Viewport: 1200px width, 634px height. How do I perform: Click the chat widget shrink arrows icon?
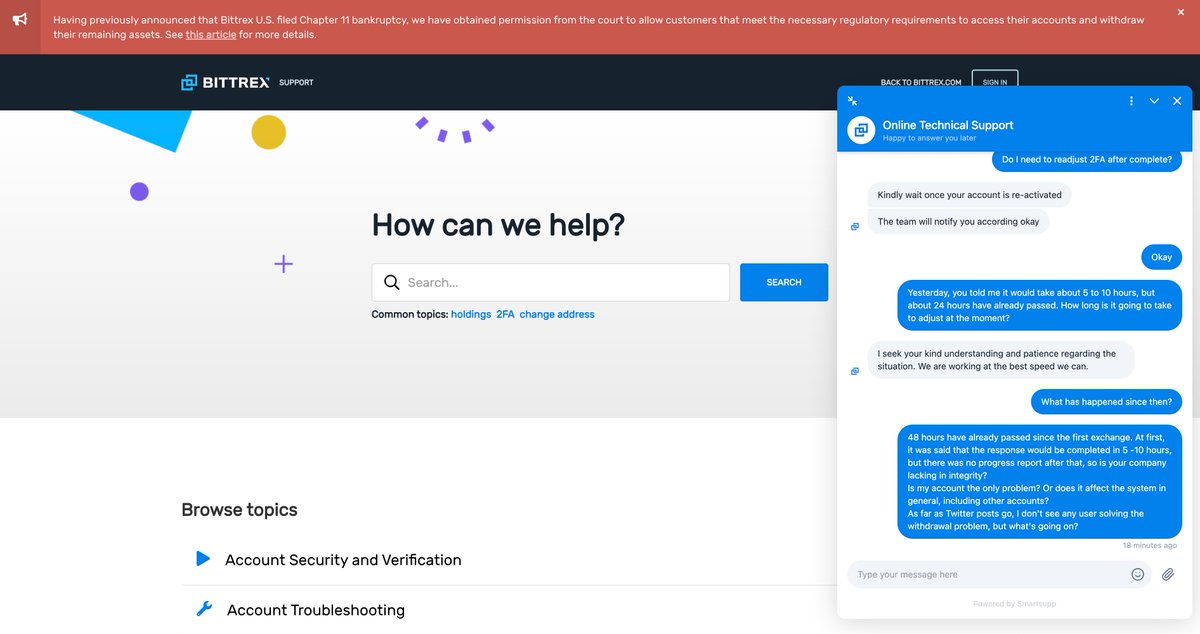click(853, 101)
